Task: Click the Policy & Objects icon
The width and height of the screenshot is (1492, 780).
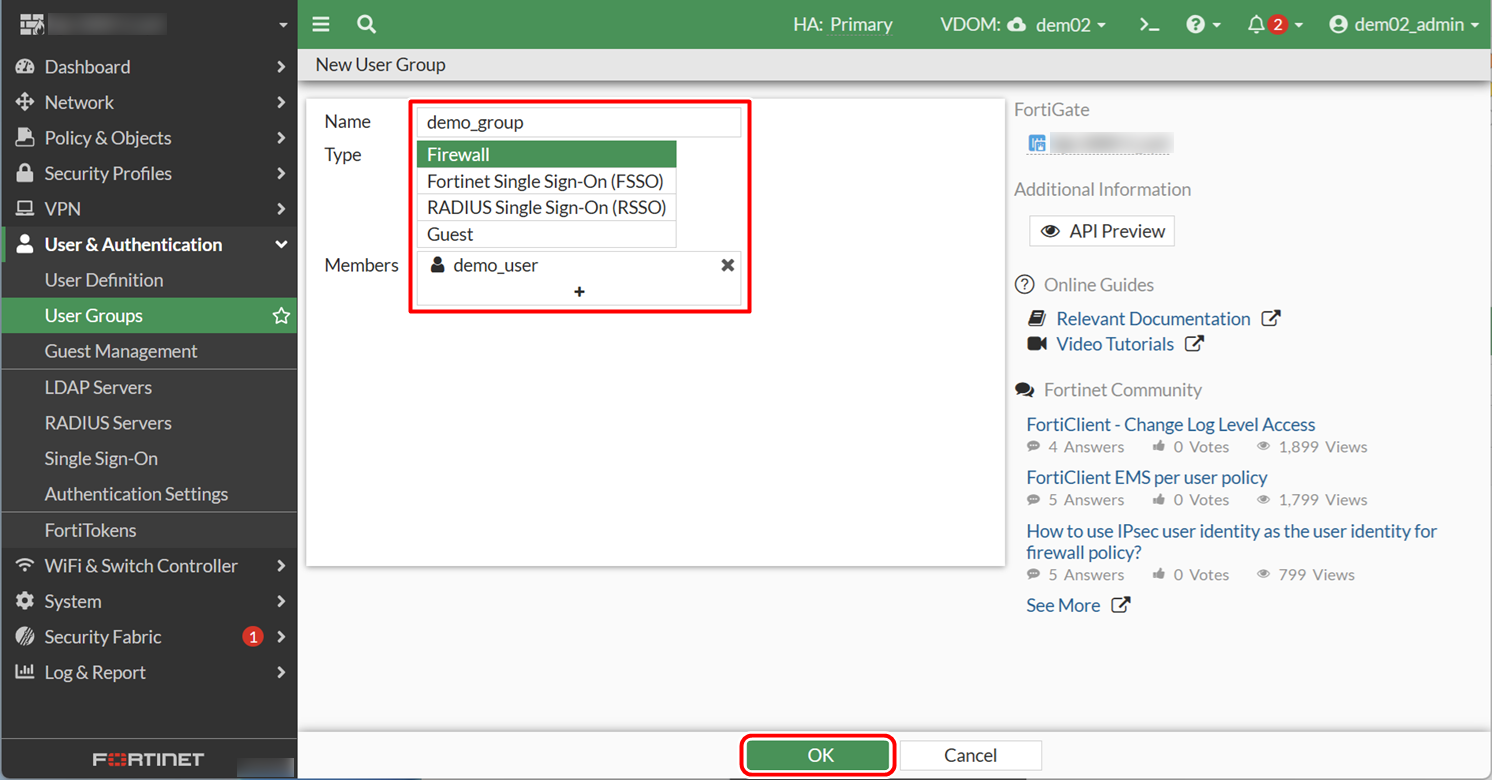Action: pyautogui.click(x=25, y=138)
